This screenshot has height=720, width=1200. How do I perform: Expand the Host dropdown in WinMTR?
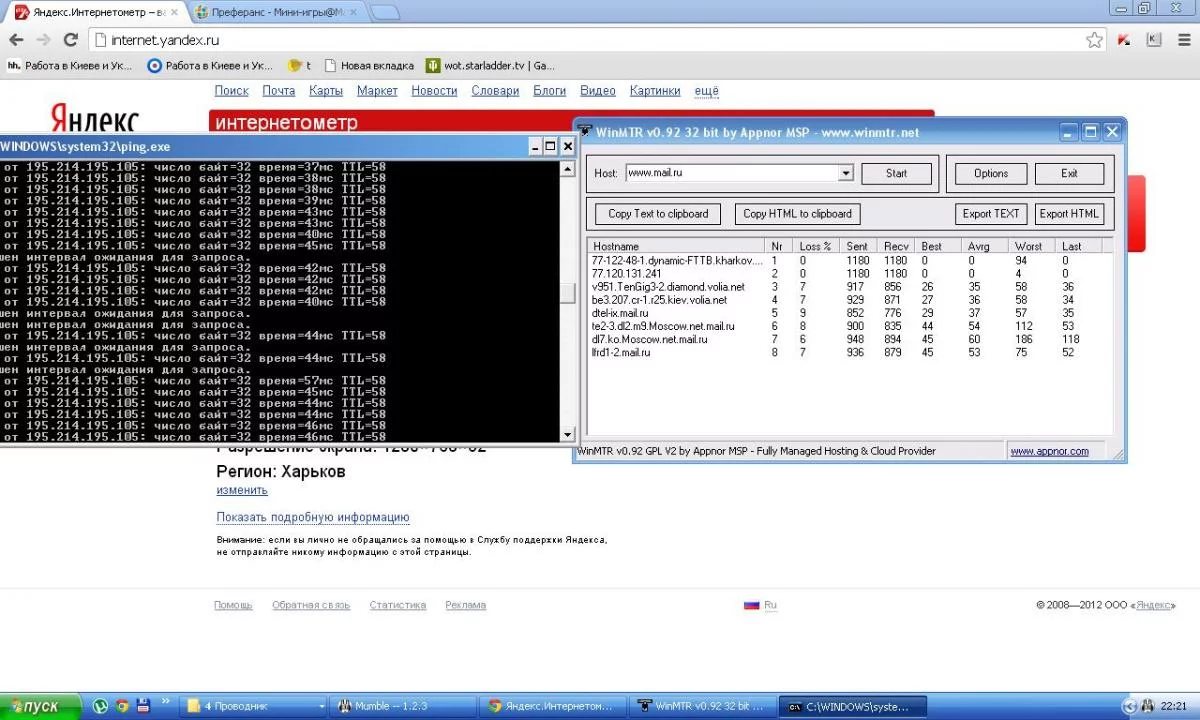click(845, 173)
